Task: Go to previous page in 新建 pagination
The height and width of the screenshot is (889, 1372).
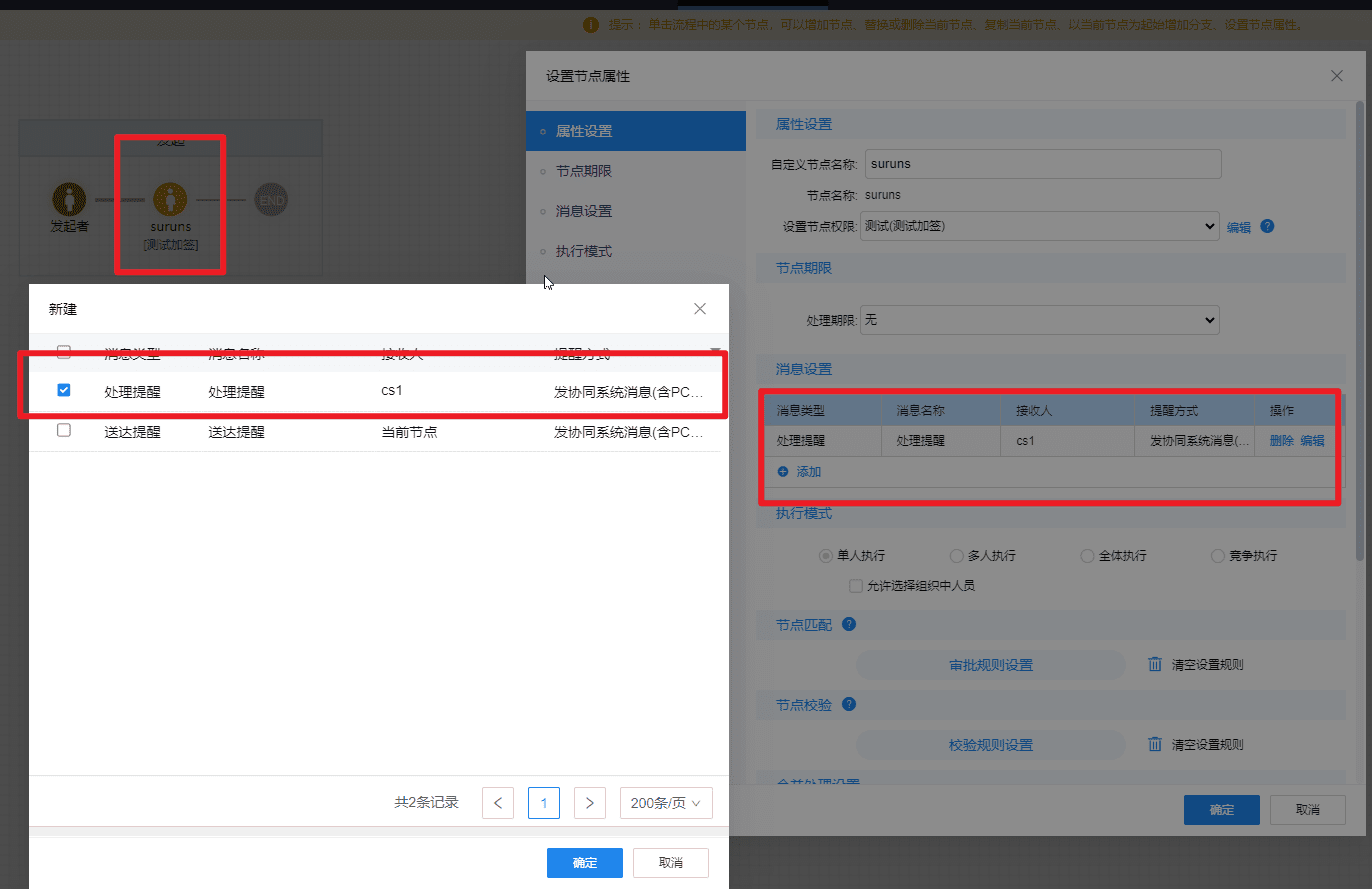Action: (x=498, y=802)
